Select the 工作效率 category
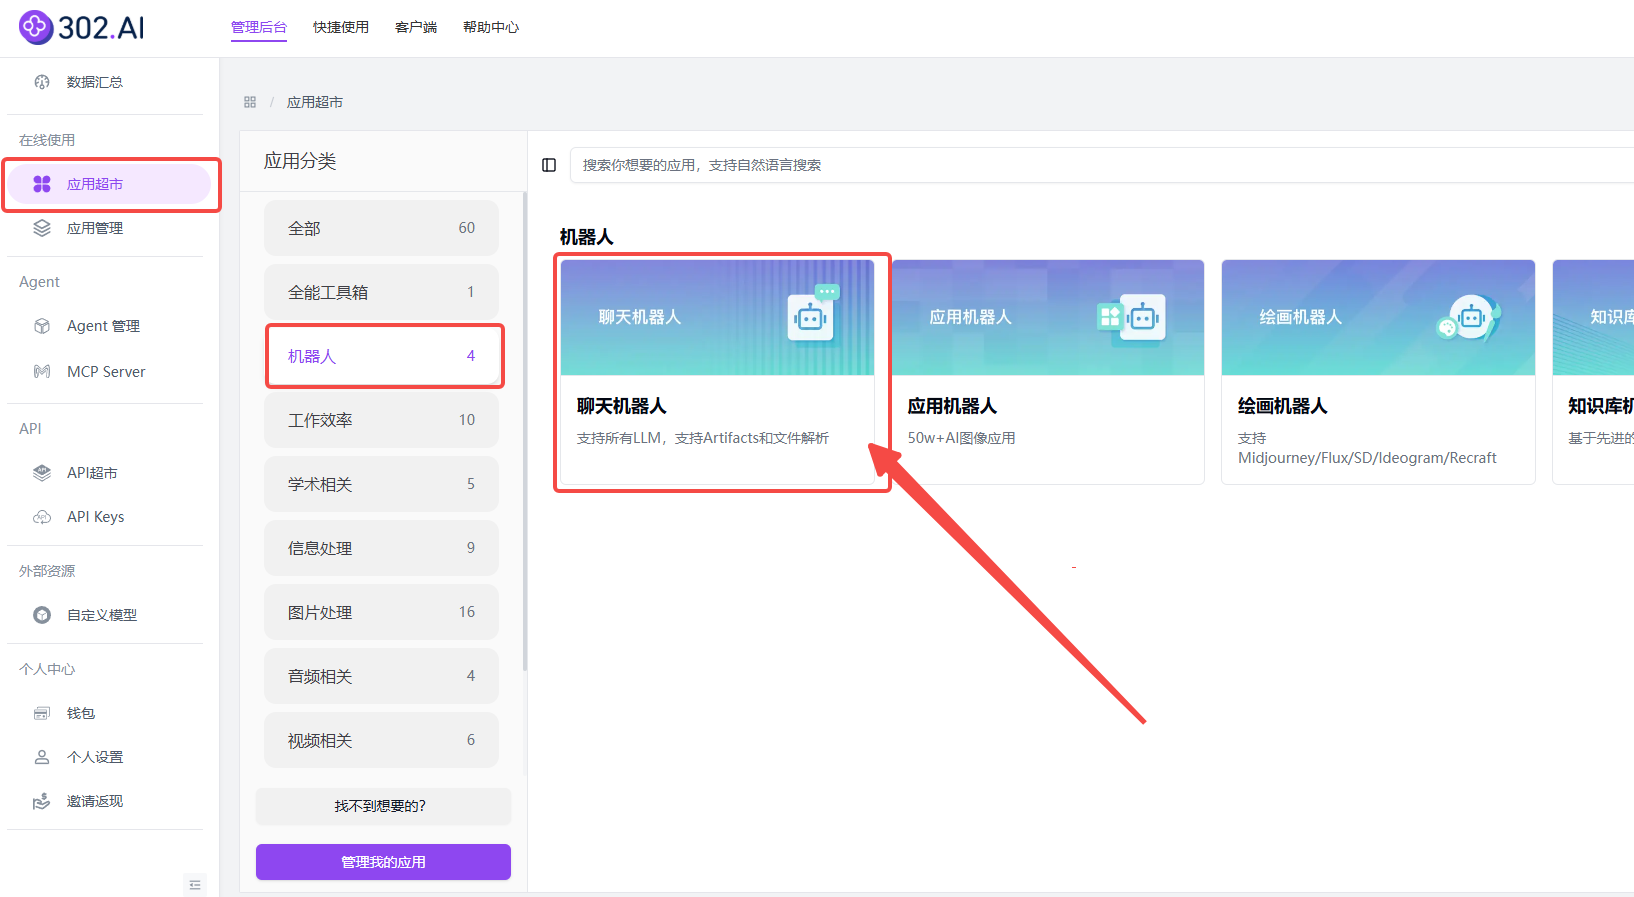This screenshot has width=1634, height=897. point(381,420)
